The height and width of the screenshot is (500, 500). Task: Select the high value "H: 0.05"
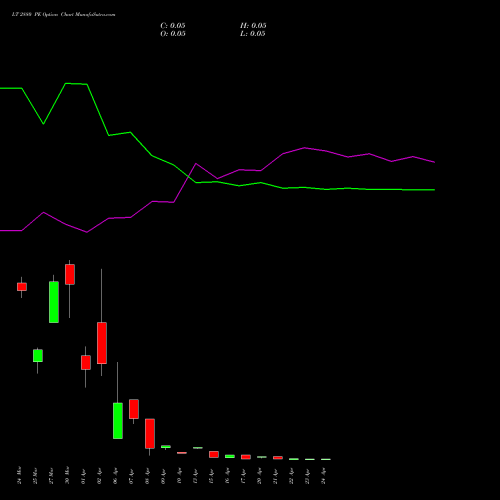pyautogui.click(x=253, y=26)
